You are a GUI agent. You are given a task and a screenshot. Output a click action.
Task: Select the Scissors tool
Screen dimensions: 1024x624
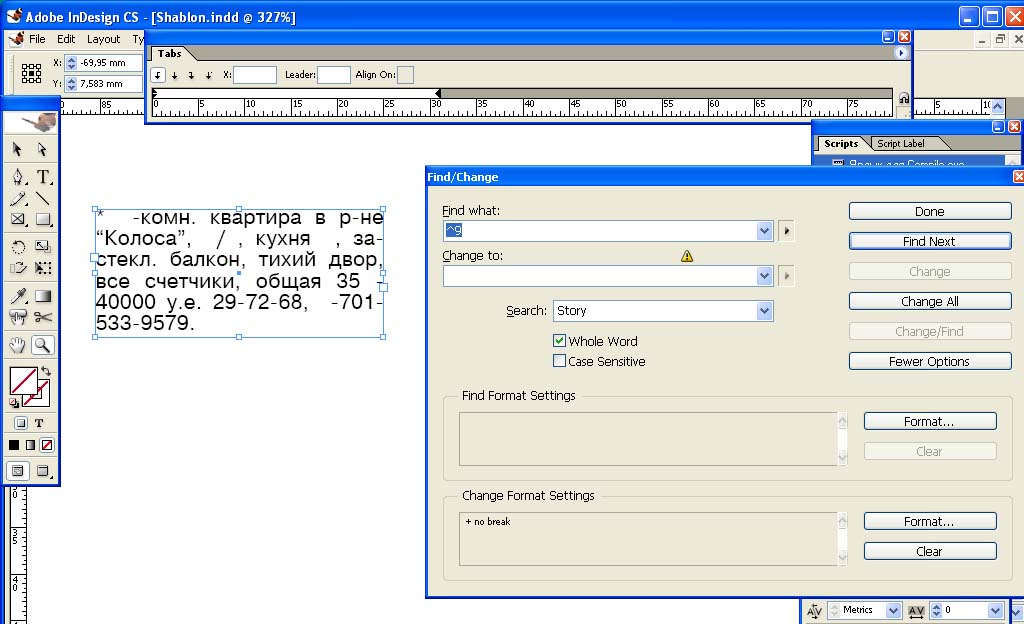[43, 317]
